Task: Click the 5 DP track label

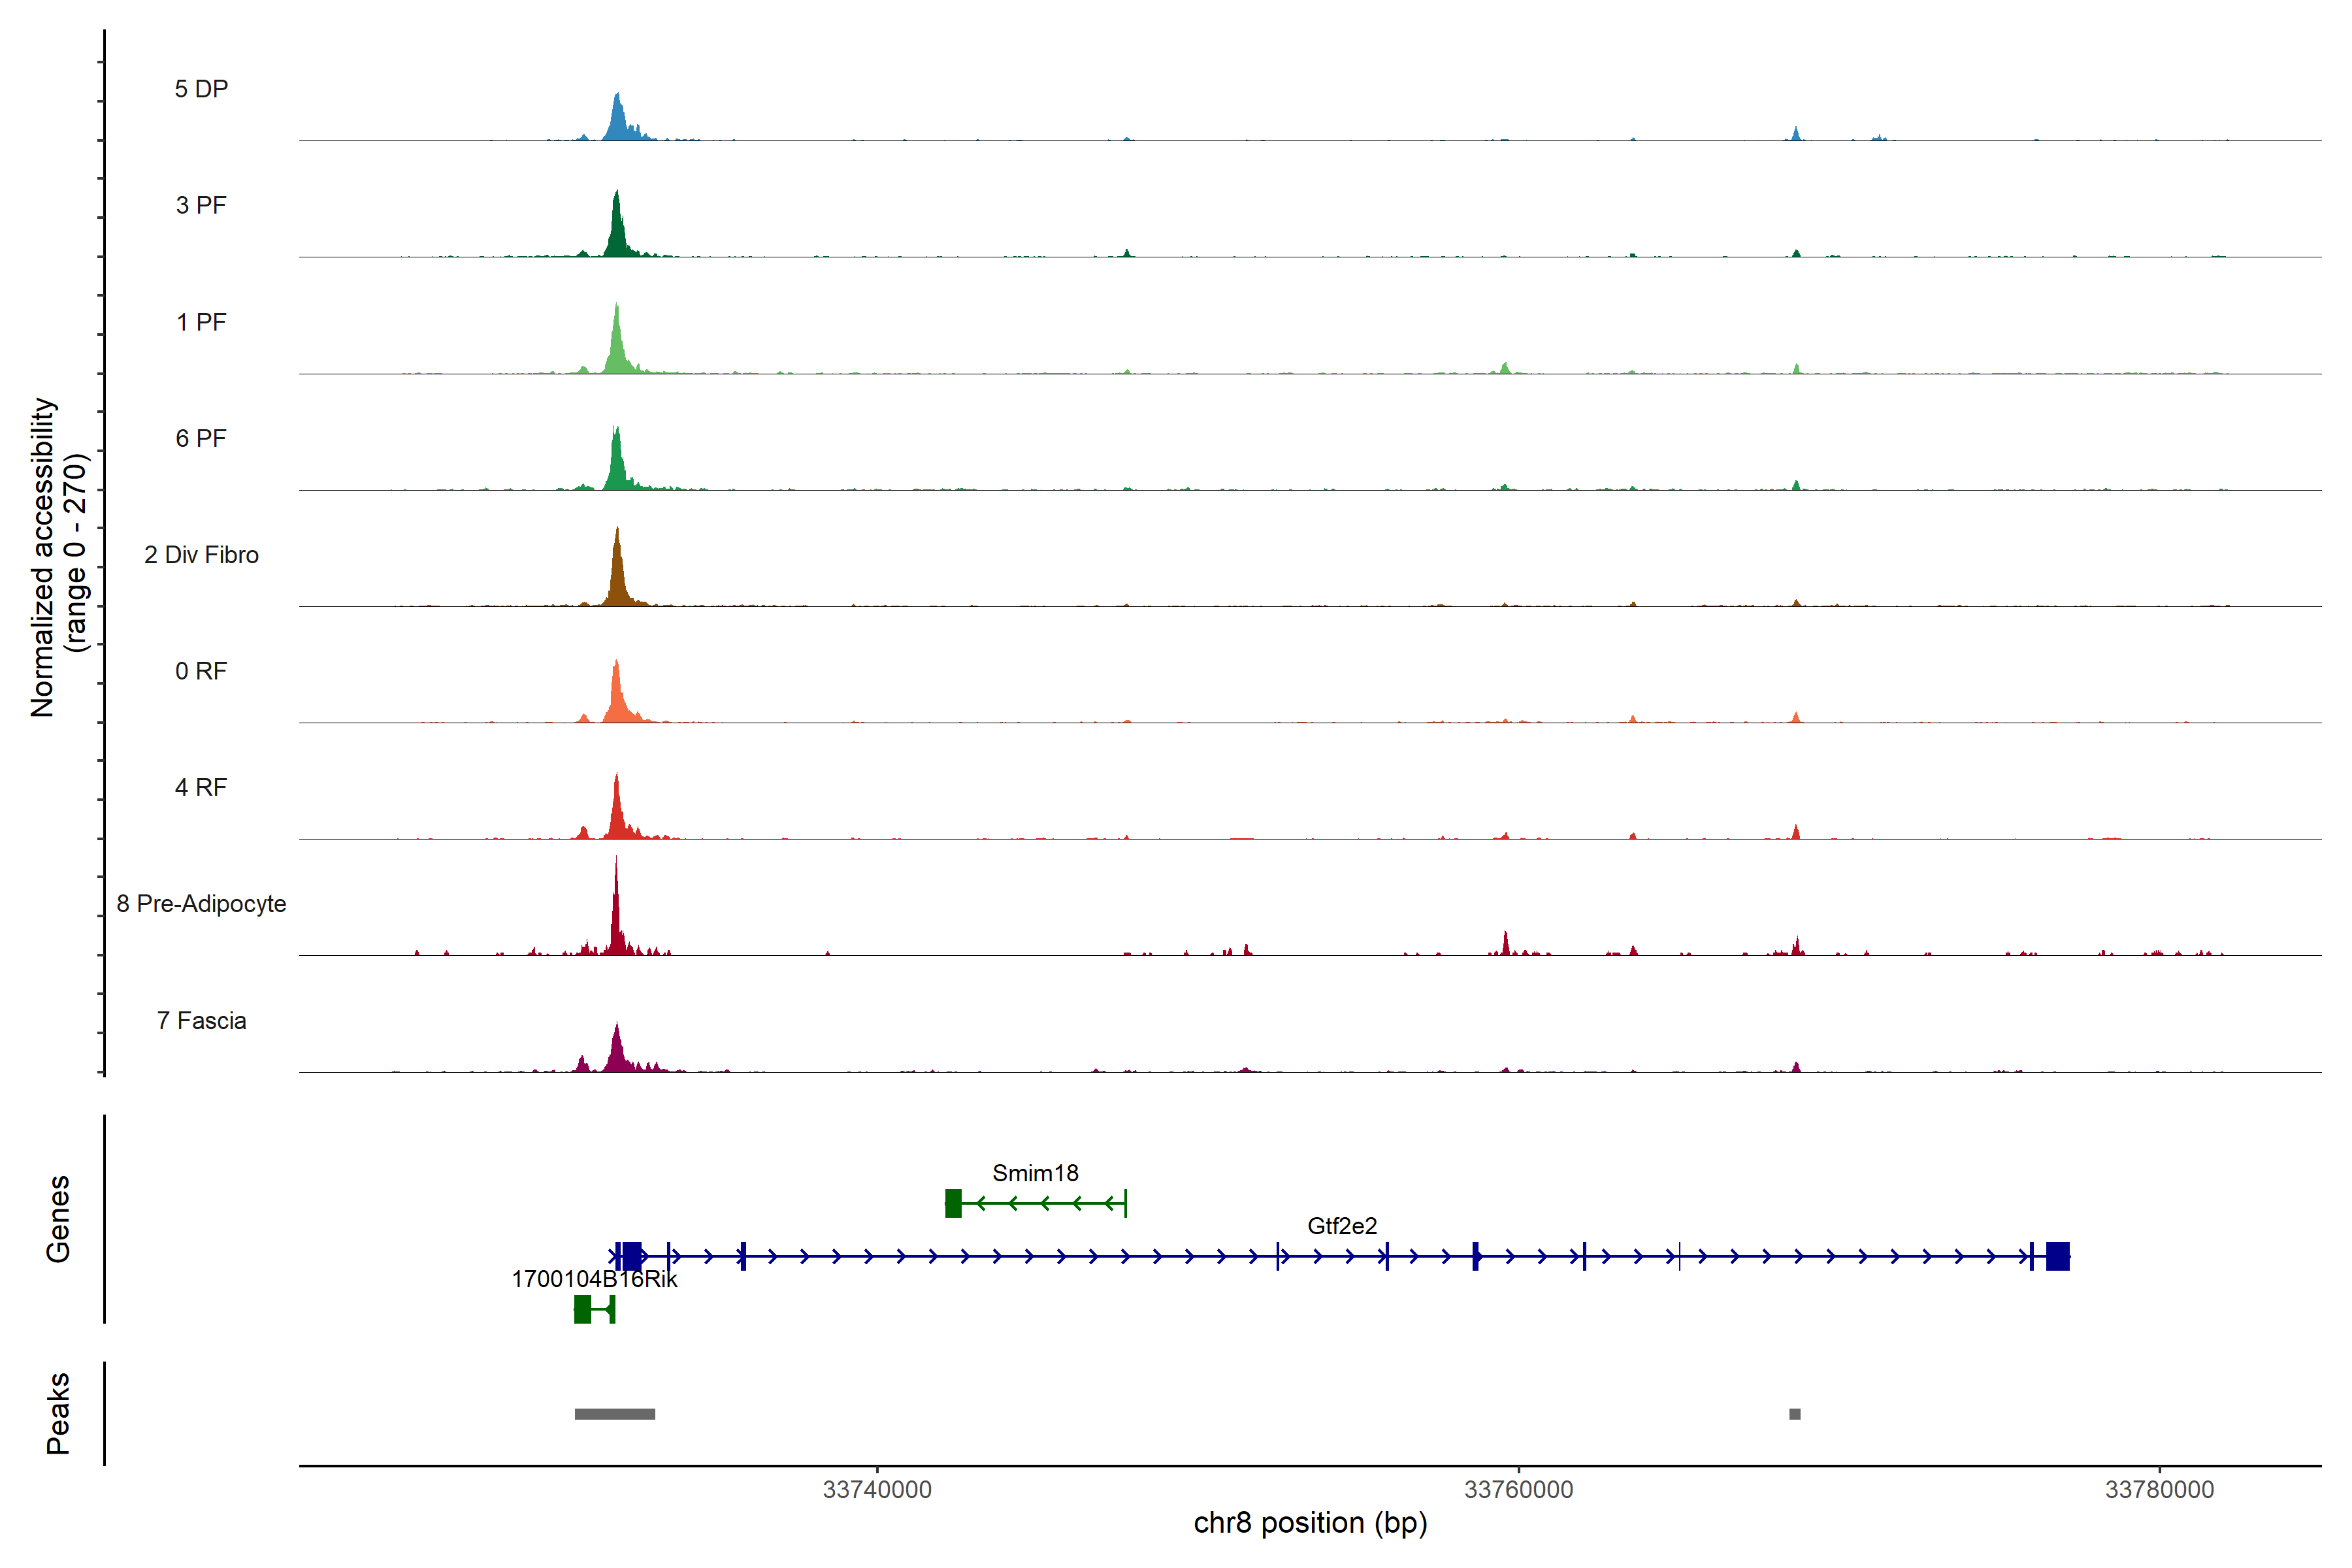Action: click(x=201, y=89)
